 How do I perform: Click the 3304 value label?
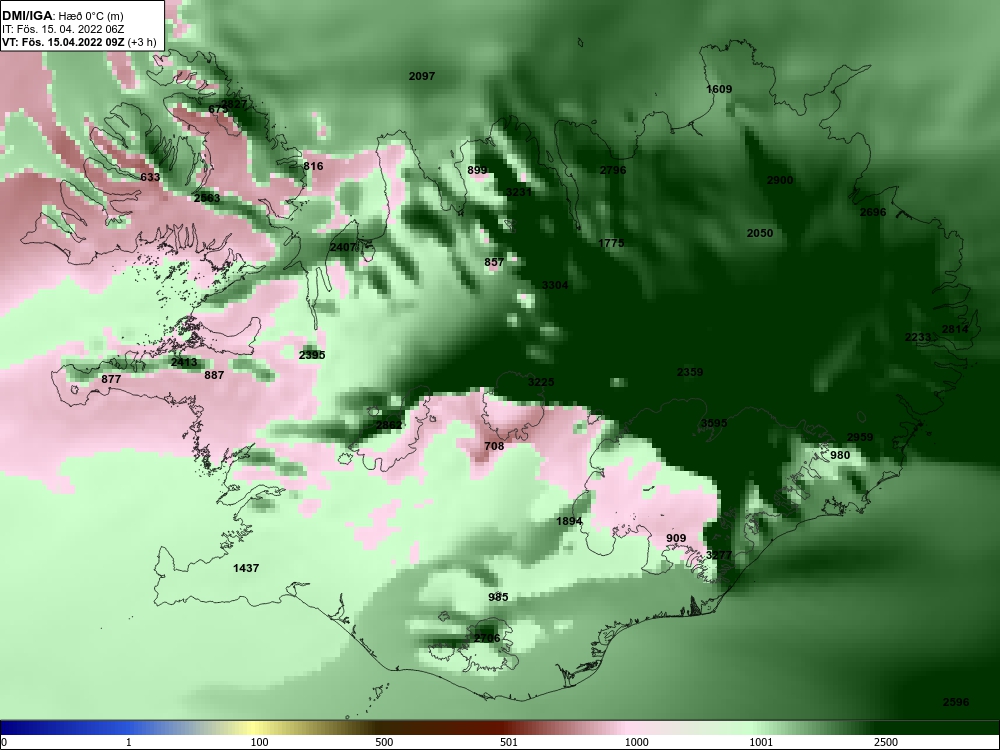pos(555,284)
